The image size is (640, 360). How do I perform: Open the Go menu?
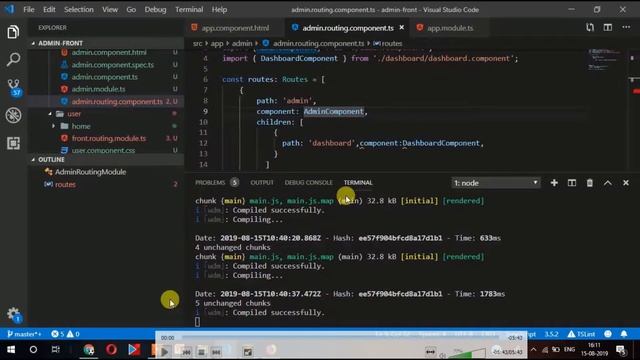click(131, 9)
